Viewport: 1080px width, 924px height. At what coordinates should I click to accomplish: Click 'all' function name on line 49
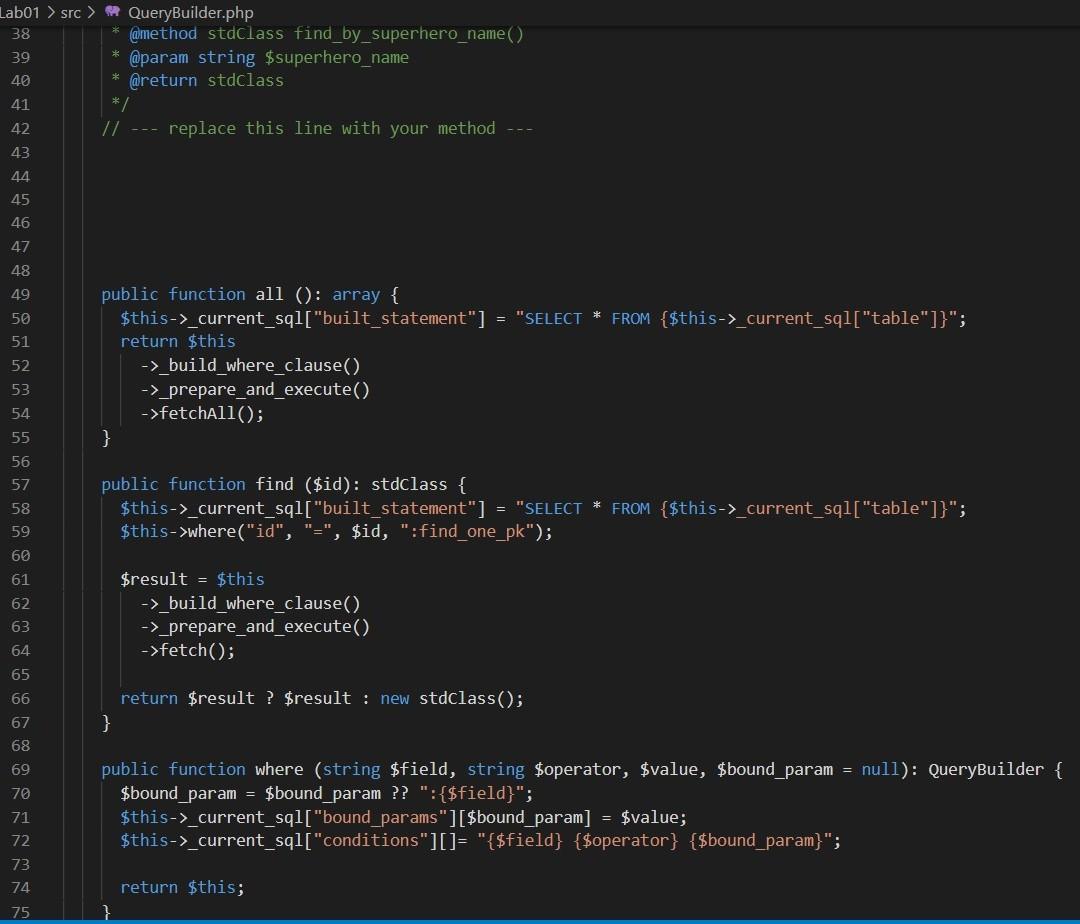(x=269, y=295)
